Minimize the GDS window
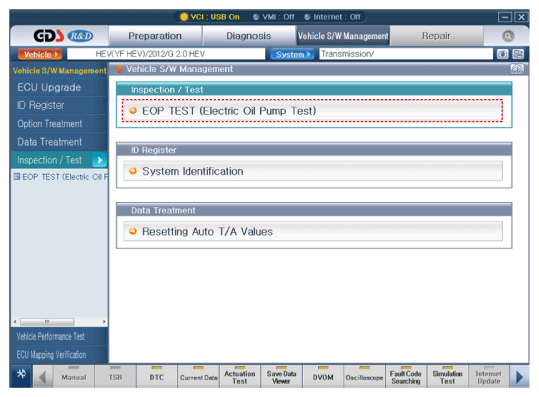 (505, 17)
